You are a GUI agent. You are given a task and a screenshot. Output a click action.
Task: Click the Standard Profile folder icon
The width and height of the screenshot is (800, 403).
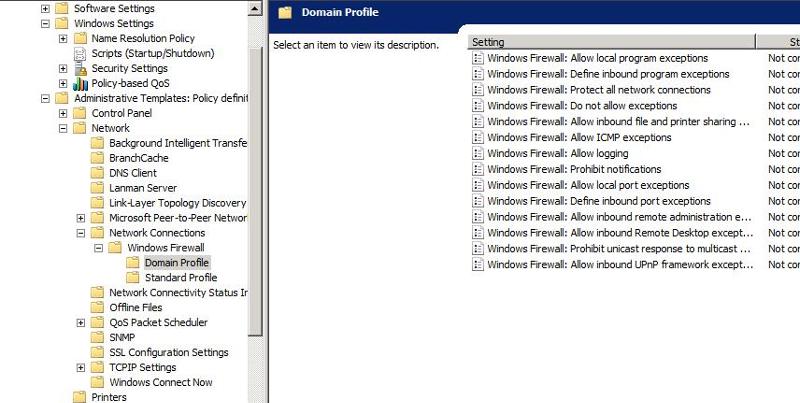tap(133, 278)
